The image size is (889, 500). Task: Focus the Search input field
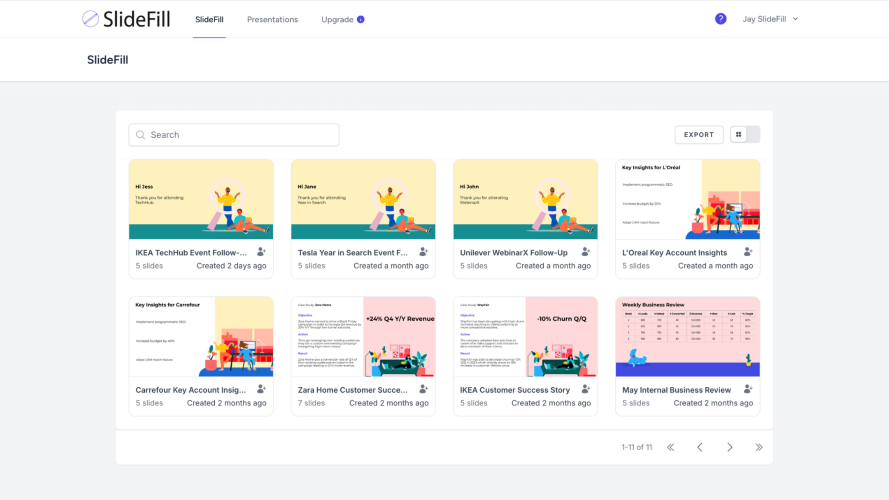click(234, 135)
